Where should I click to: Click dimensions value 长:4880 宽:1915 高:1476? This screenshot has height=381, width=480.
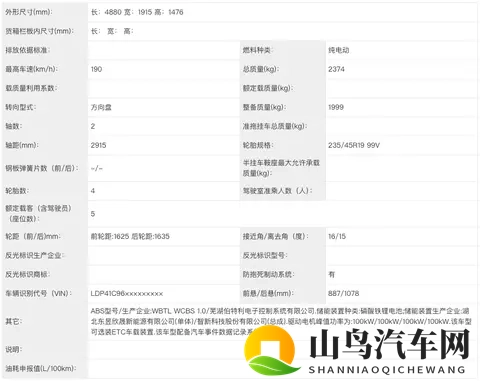tap(137, 12)
